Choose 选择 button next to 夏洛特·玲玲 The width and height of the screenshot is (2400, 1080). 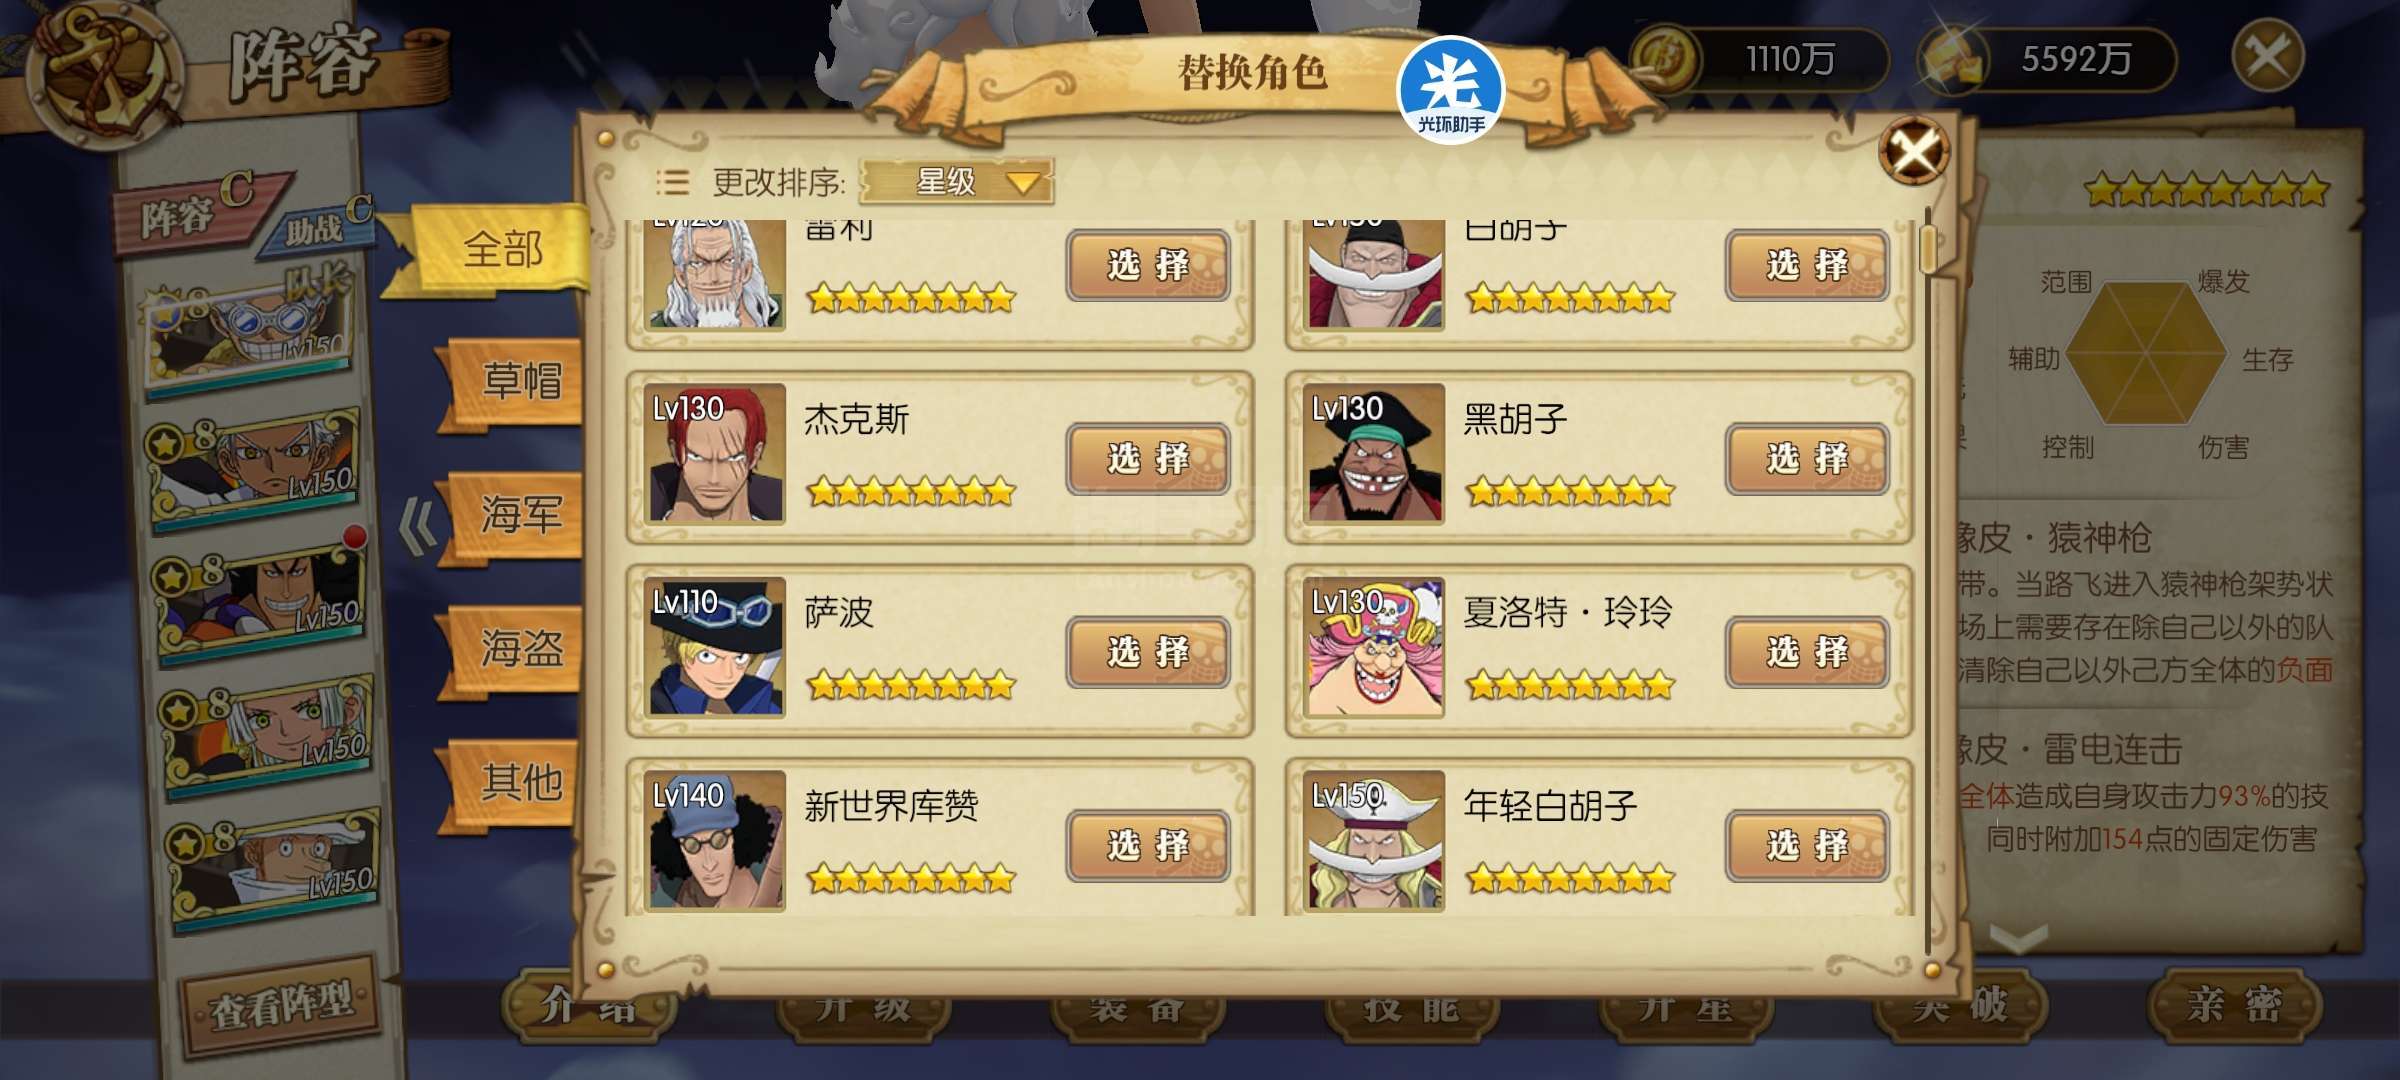coord(1806,653)
